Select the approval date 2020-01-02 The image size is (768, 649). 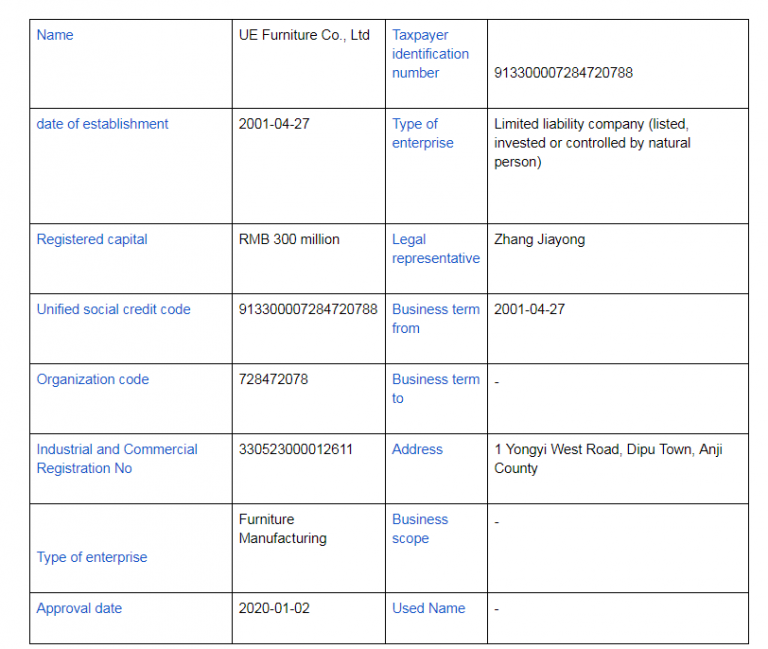(274, 608)
